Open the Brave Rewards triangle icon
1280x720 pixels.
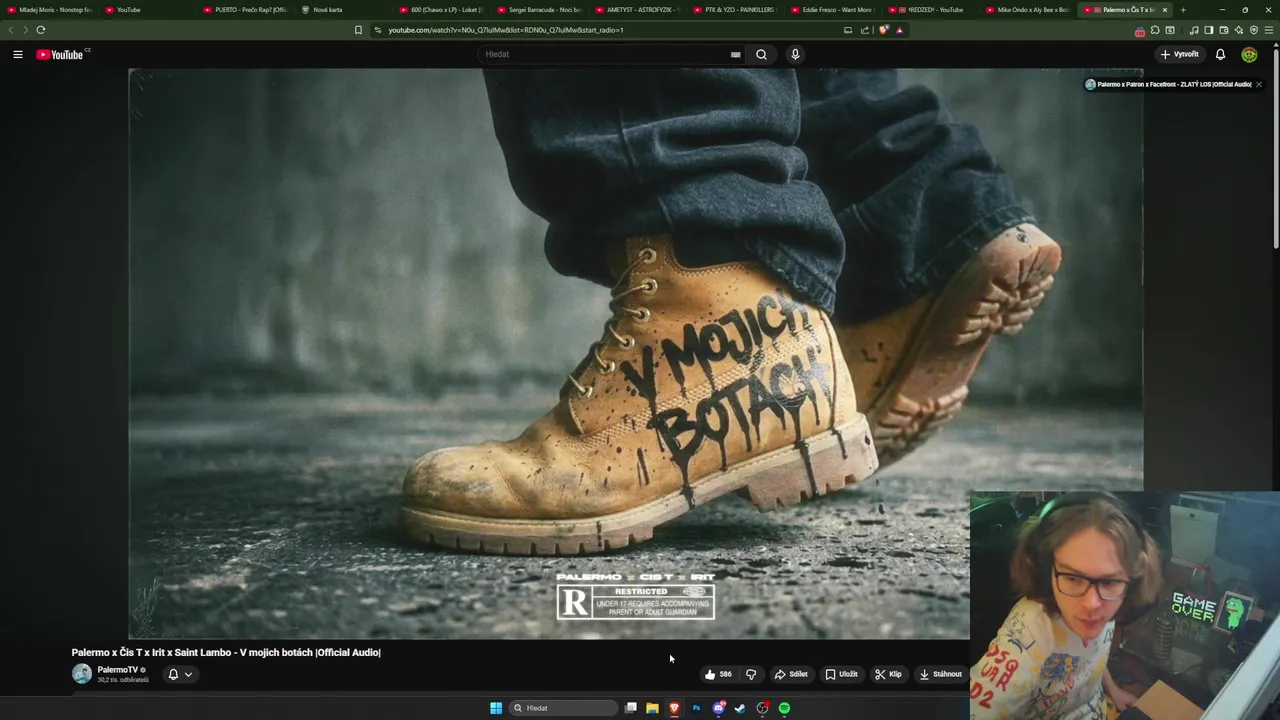point(899,30)
